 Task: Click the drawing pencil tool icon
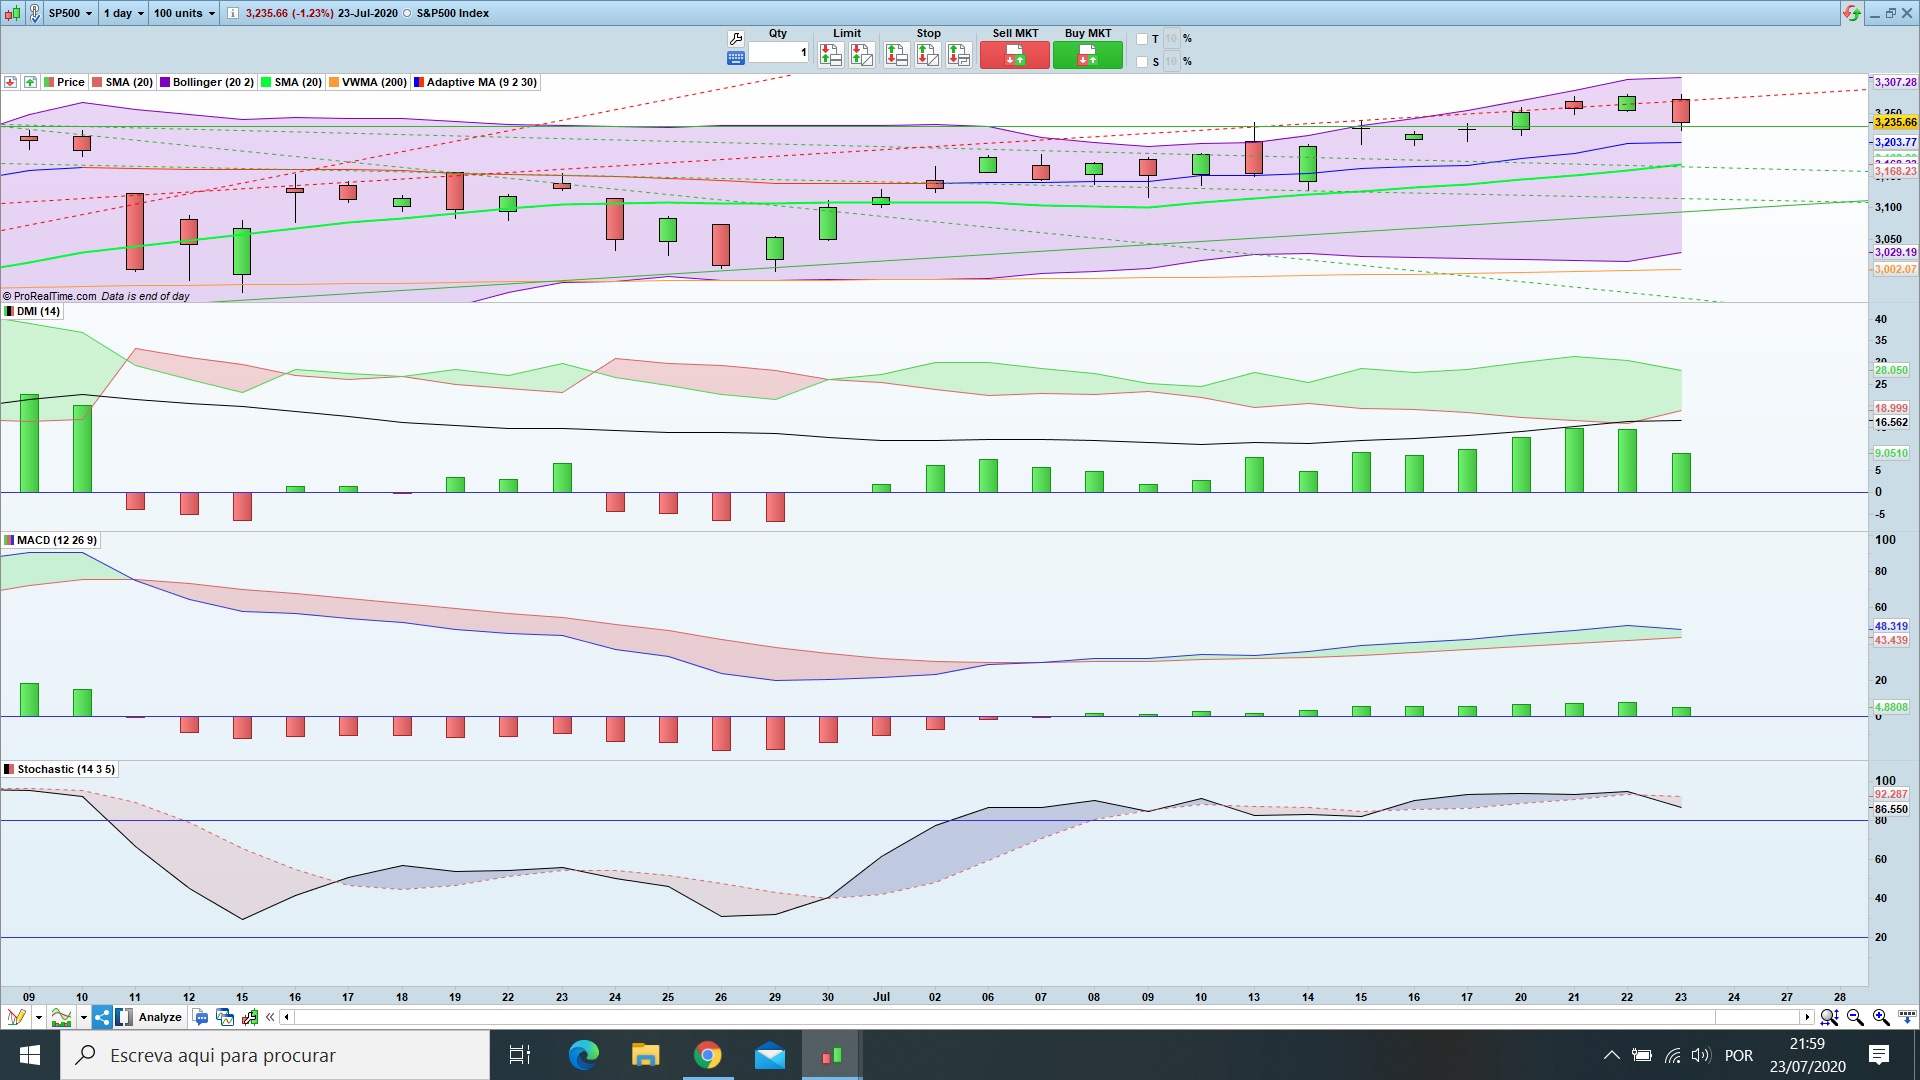(x=16, y=1017)
